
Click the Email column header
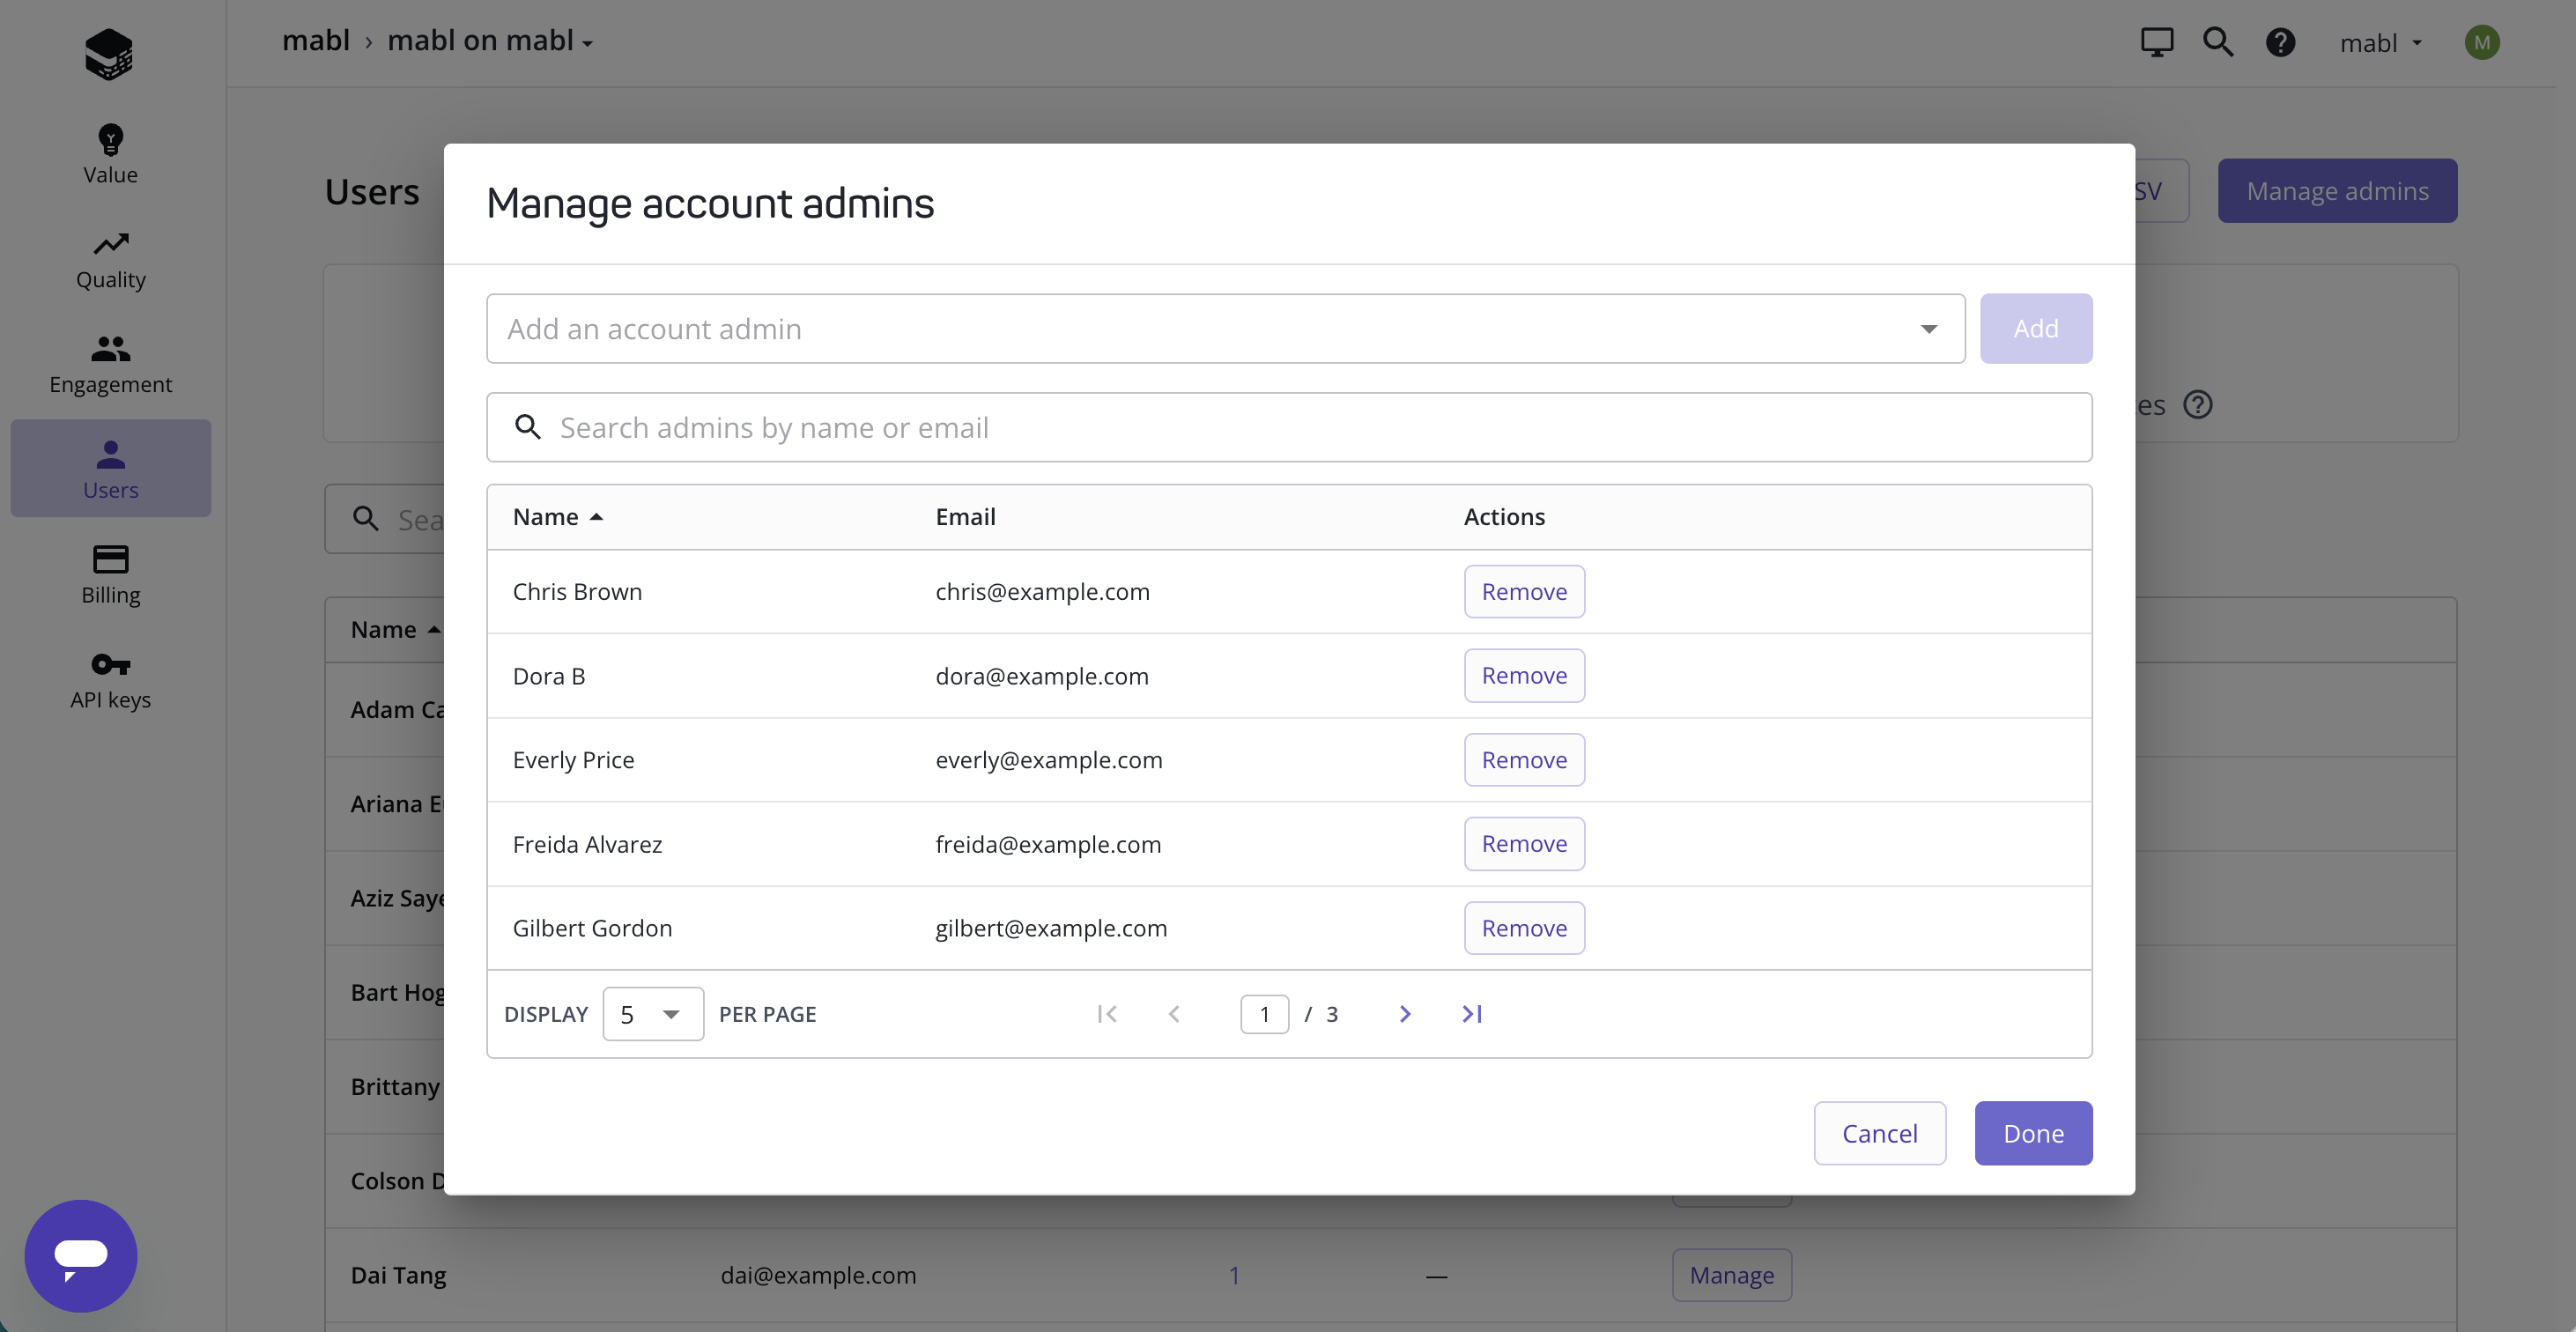pos(965,517)
